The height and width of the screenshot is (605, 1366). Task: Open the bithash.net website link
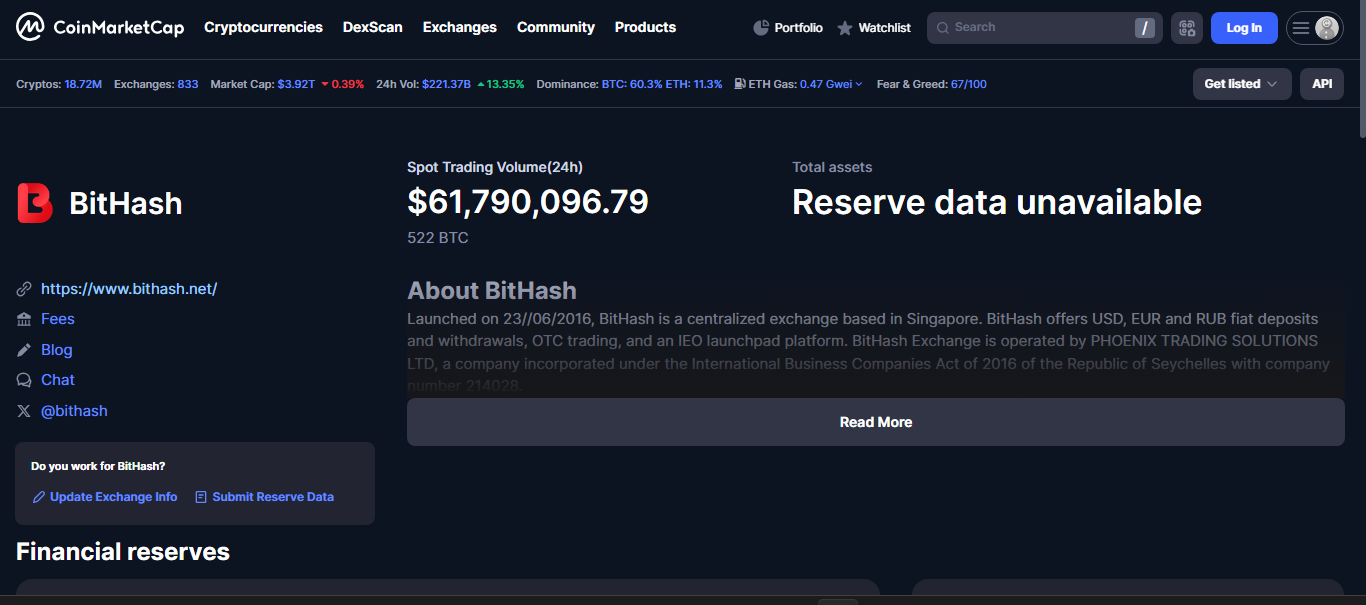coord(129,289)
